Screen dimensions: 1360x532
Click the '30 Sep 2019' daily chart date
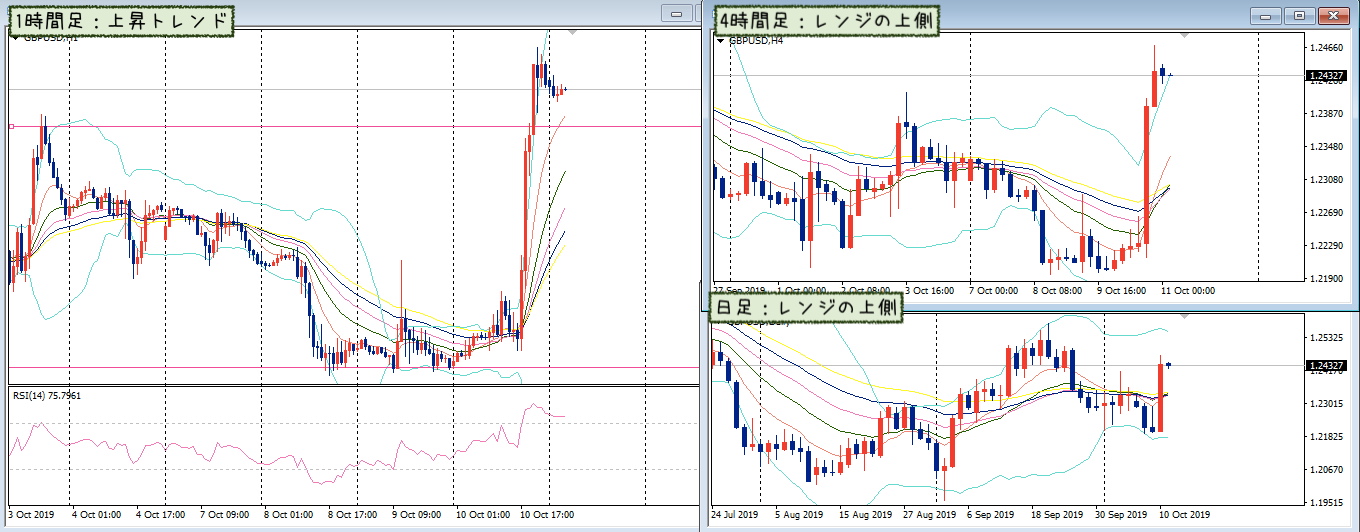click(x=1119, y=515)
